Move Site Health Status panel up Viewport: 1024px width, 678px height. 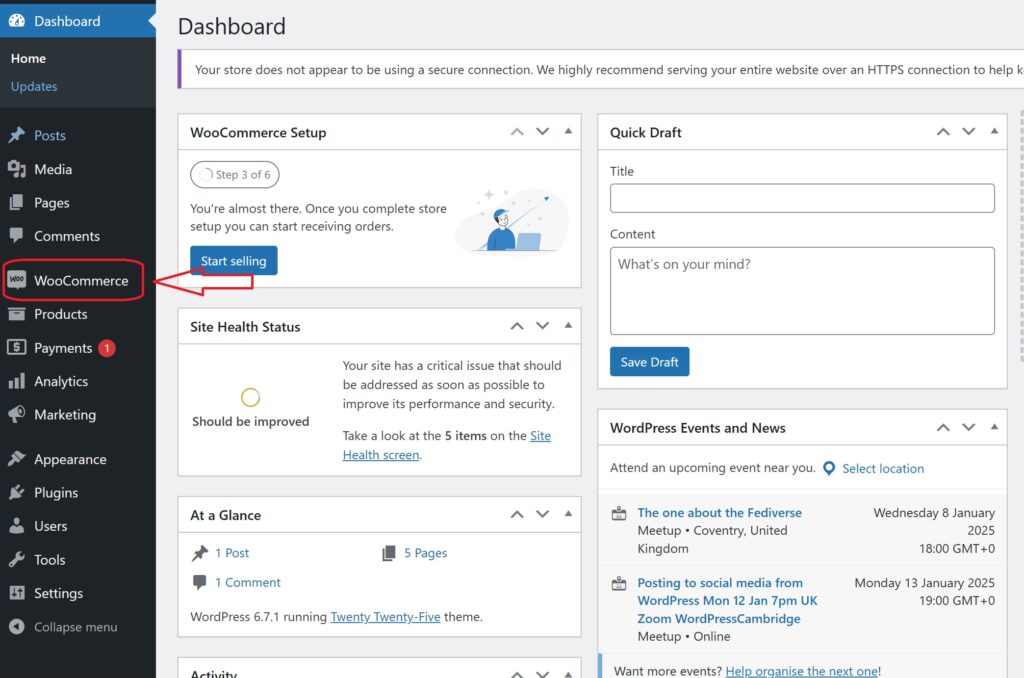coord(517,326)
